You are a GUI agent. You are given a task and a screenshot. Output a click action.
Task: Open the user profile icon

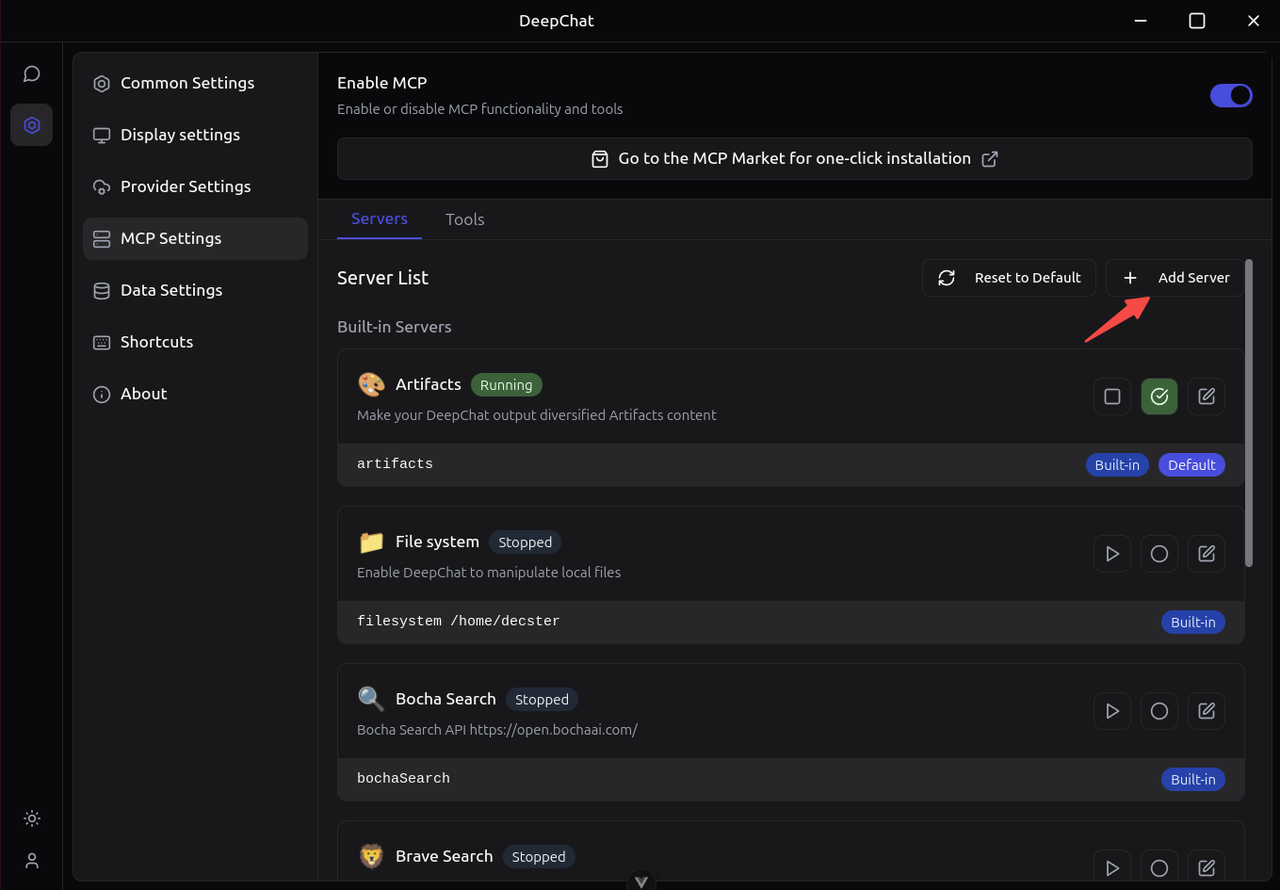point(32,860)
